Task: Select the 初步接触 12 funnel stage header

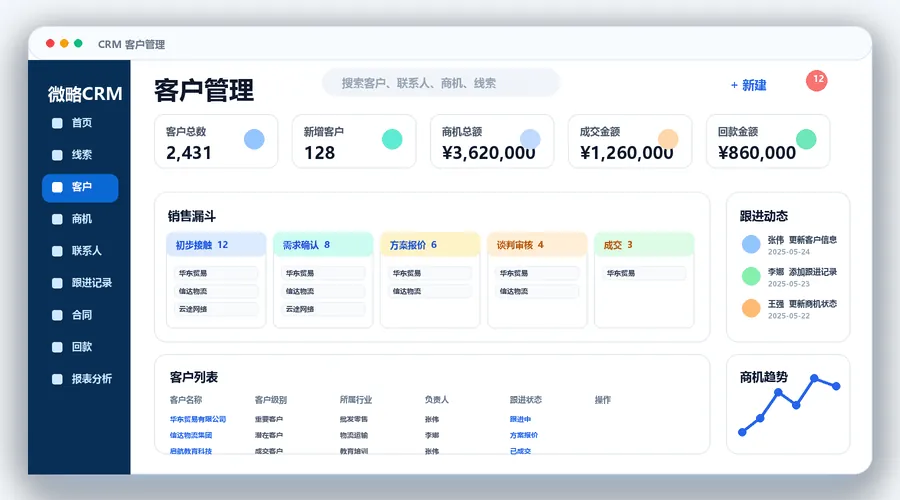Action: [216, 245]
